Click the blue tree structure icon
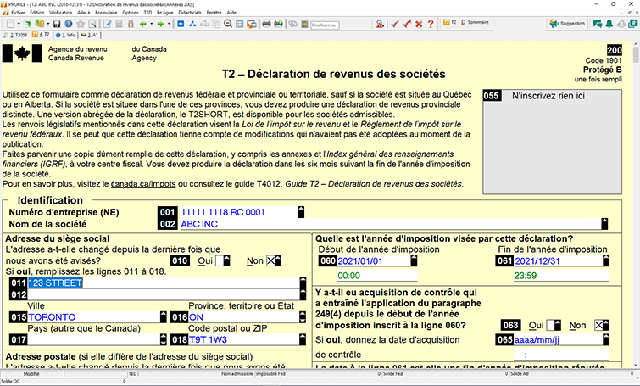The width and height of the screenshot is (640, 386). pyautogui.click(x=193, y=24)
